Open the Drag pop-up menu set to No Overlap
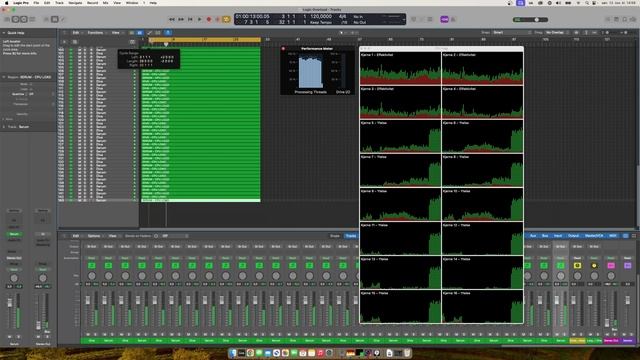The image size is (640, 360). coord(557,33)
